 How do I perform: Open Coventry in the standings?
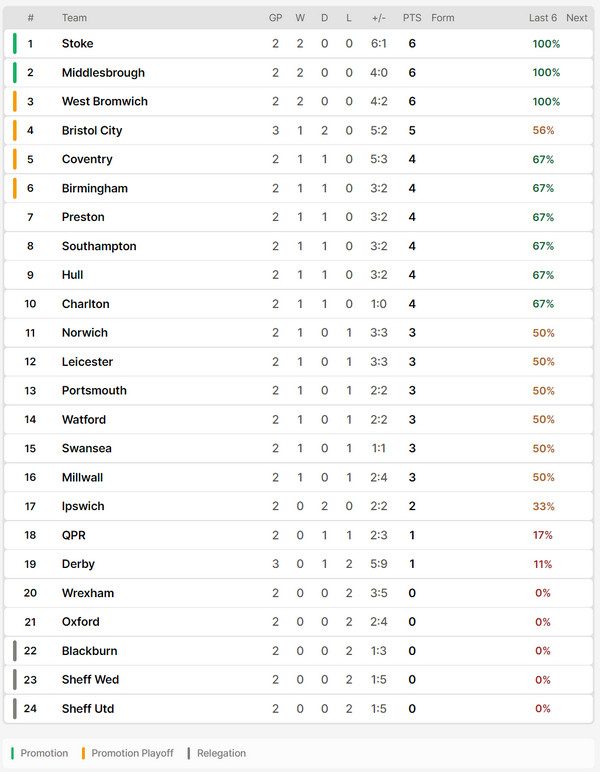tap(87, 159)
